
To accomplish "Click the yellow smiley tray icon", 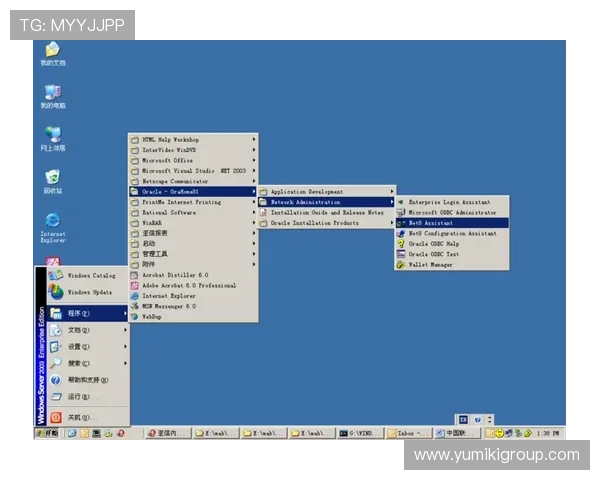I will (499, 433).
